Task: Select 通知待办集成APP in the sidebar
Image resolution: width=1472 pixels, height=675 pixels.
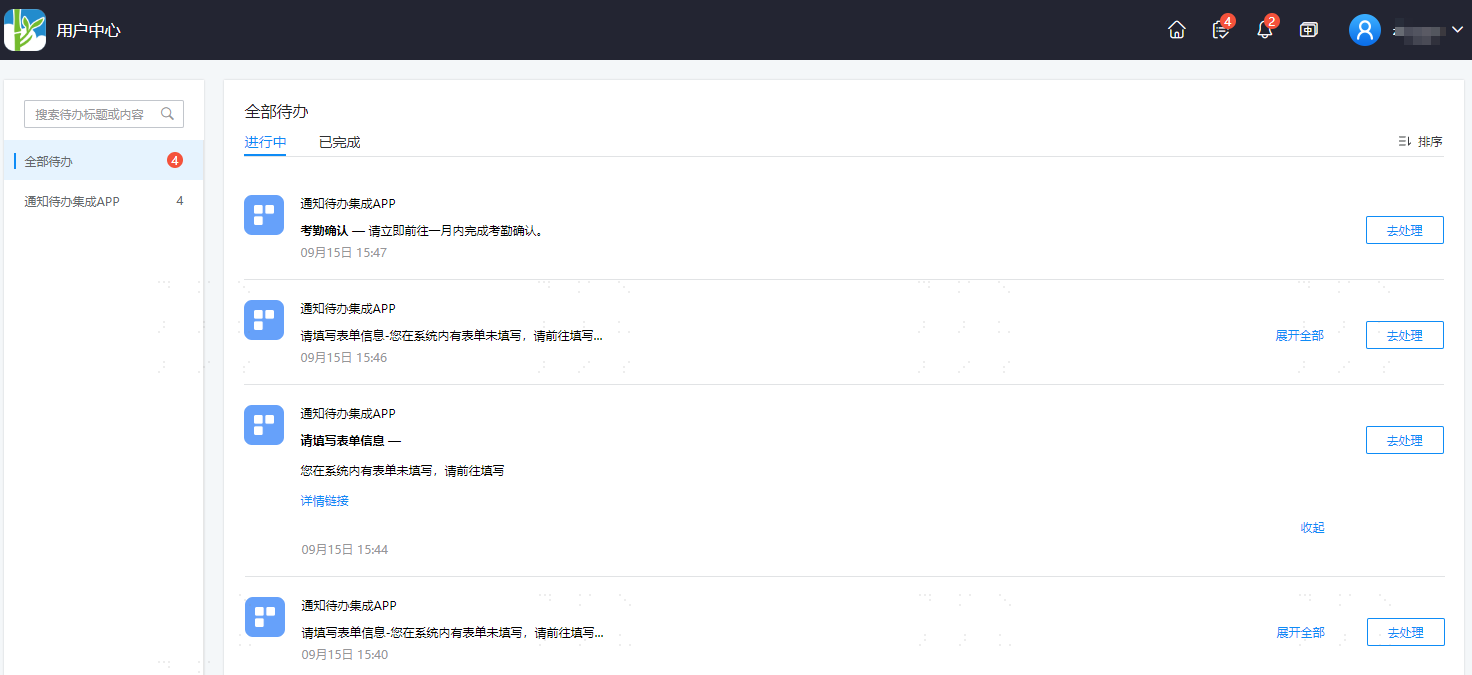Action: (104, 201)
